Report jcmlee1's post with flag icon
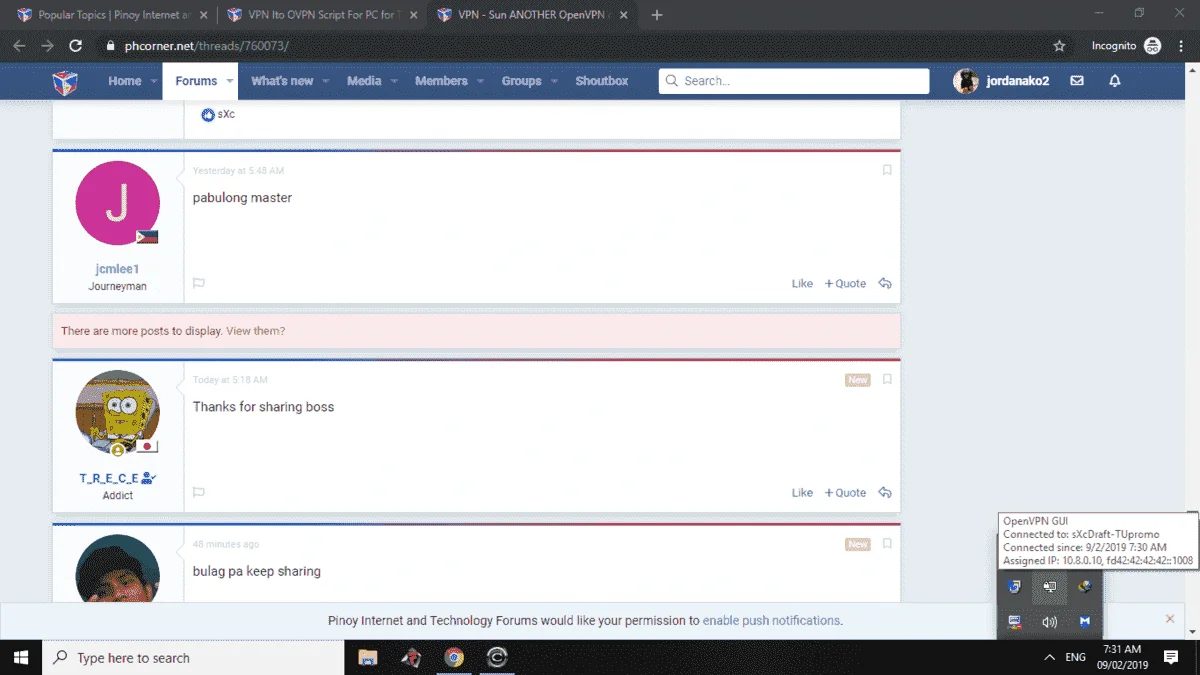This screenshot has height=675, width=1200. point(198,283)
